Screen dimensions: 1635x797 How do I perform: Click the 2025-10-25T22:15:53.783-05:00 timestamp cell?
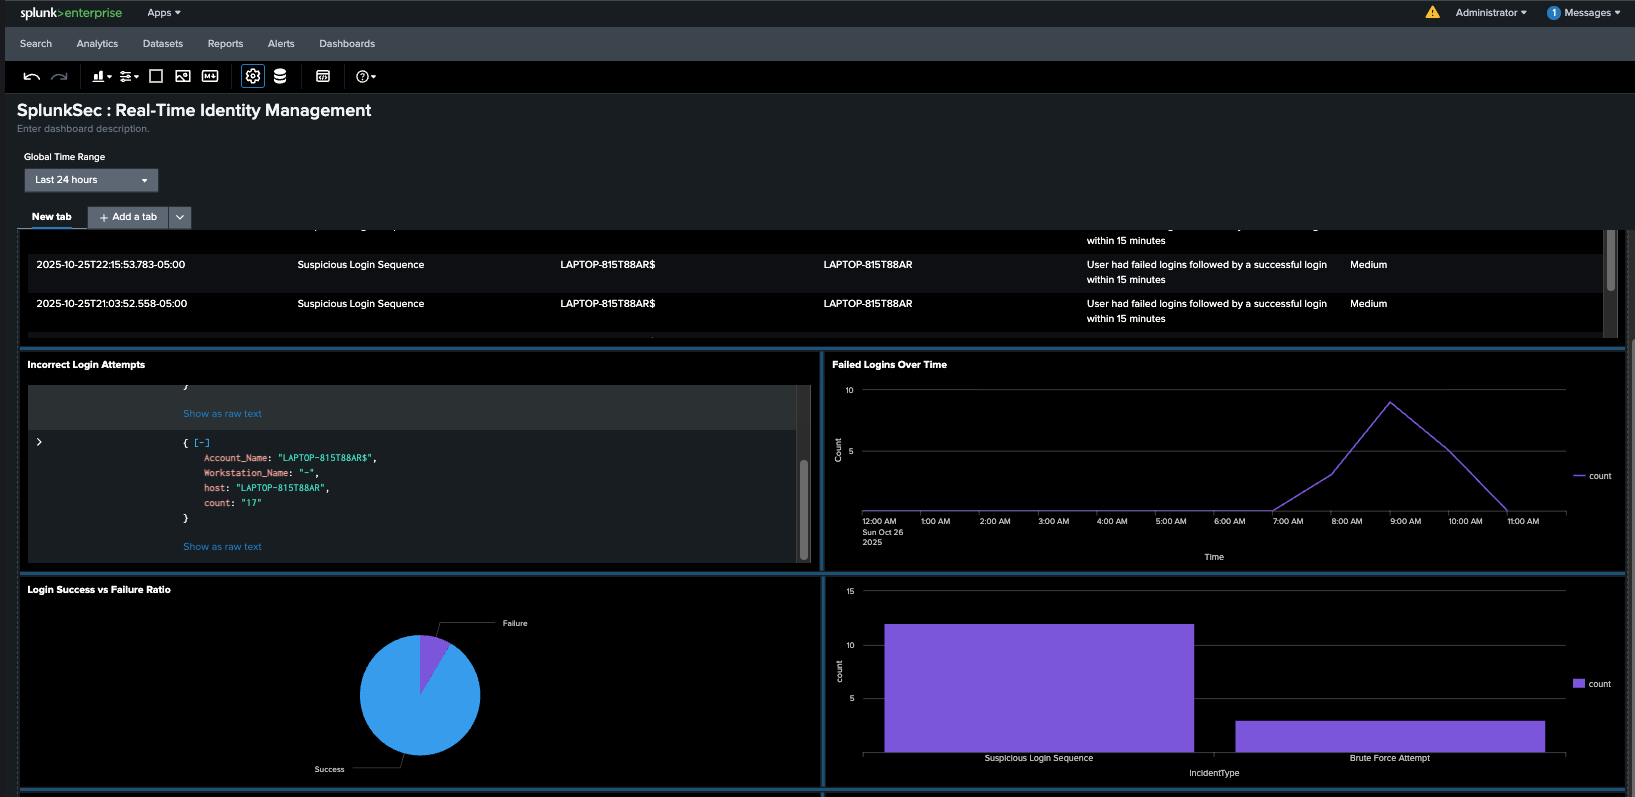click(111, 265)
